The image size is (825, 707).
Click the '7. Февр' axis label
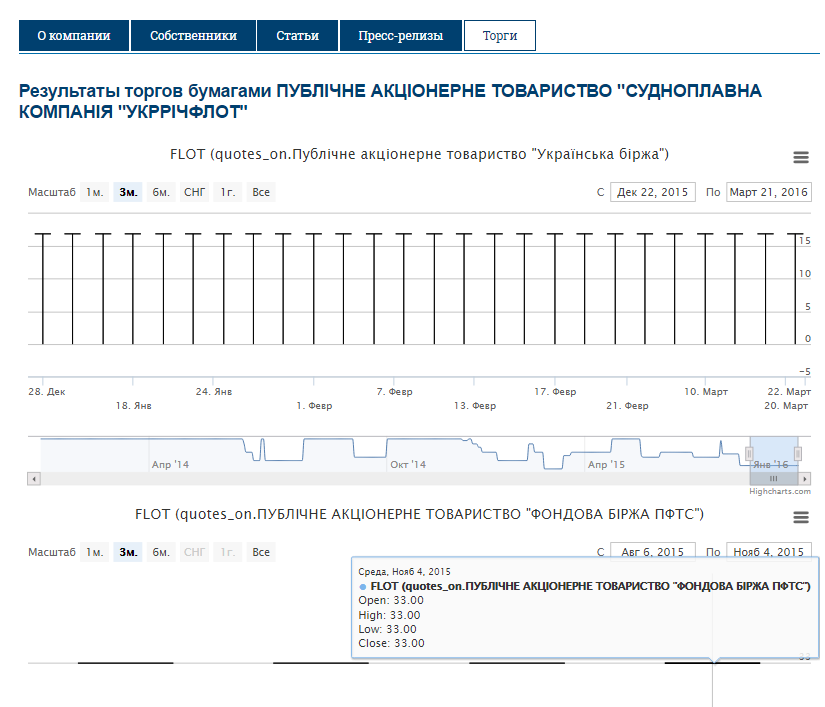tap(395, 391)
